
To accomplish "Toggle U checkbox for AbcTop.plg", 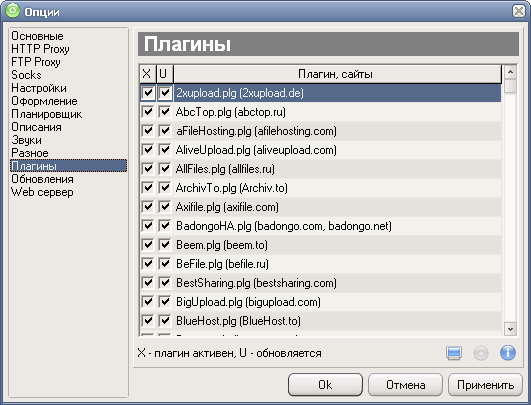I will click(x=165, y=112).
